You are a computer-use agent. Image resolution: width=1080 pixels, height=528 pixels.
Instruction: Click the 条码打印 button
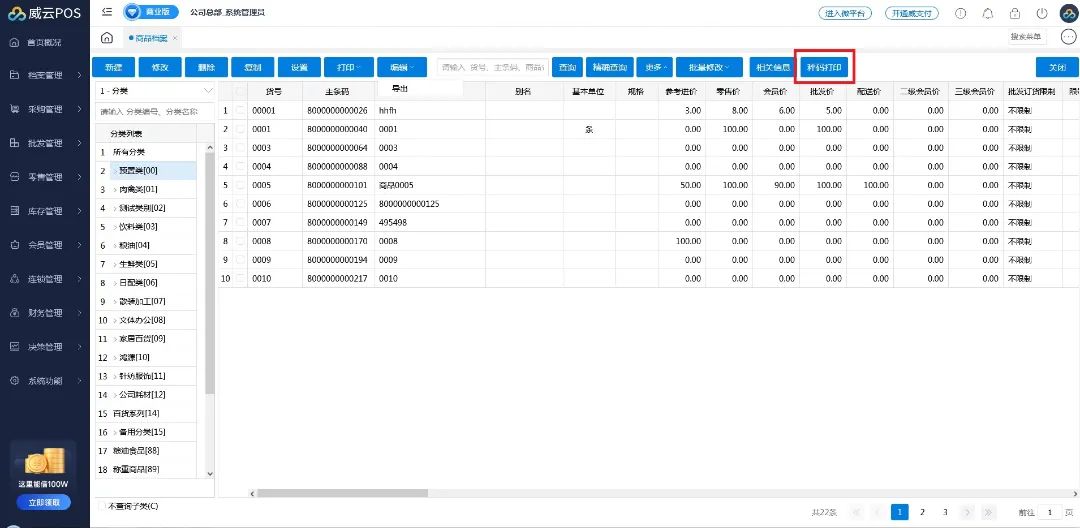pyautogui.click(x=824, y=67)
